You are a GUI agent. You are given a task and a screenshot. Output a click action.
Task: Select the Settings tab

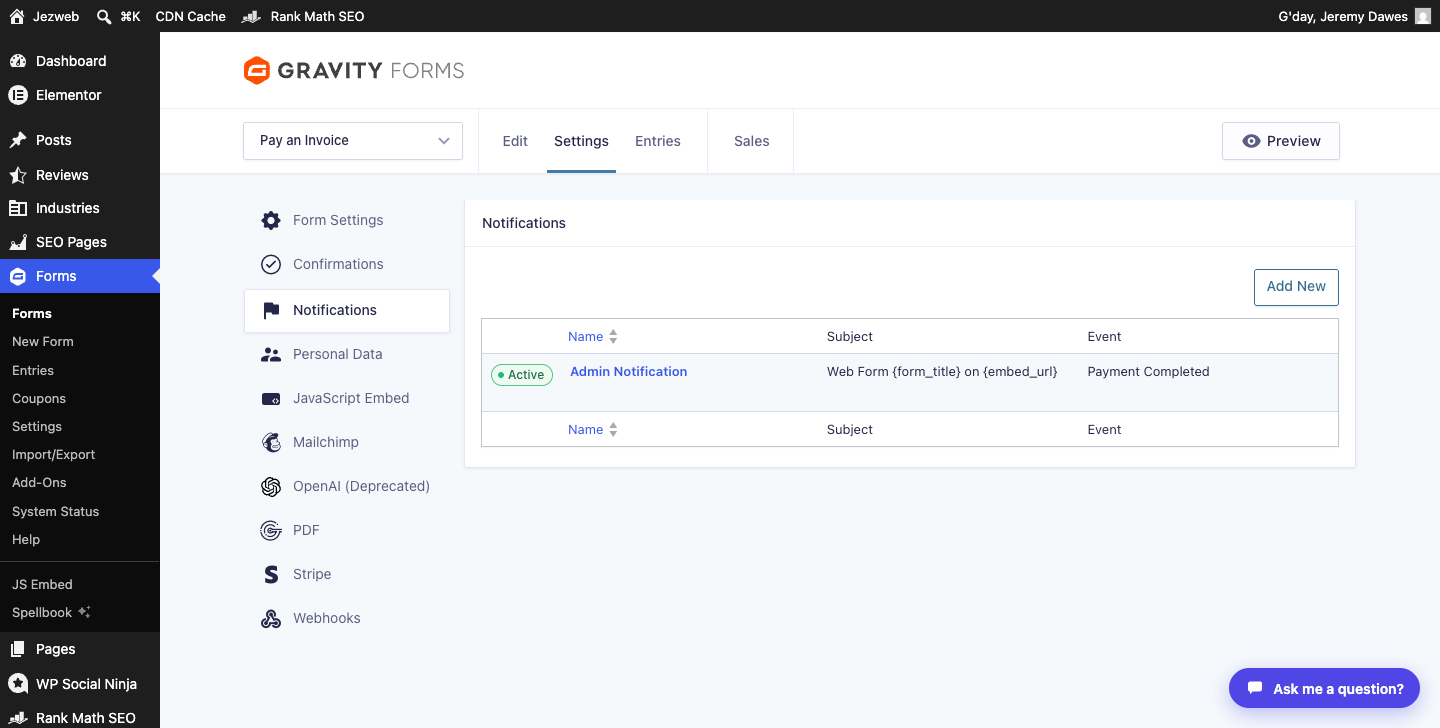(581, 141)
